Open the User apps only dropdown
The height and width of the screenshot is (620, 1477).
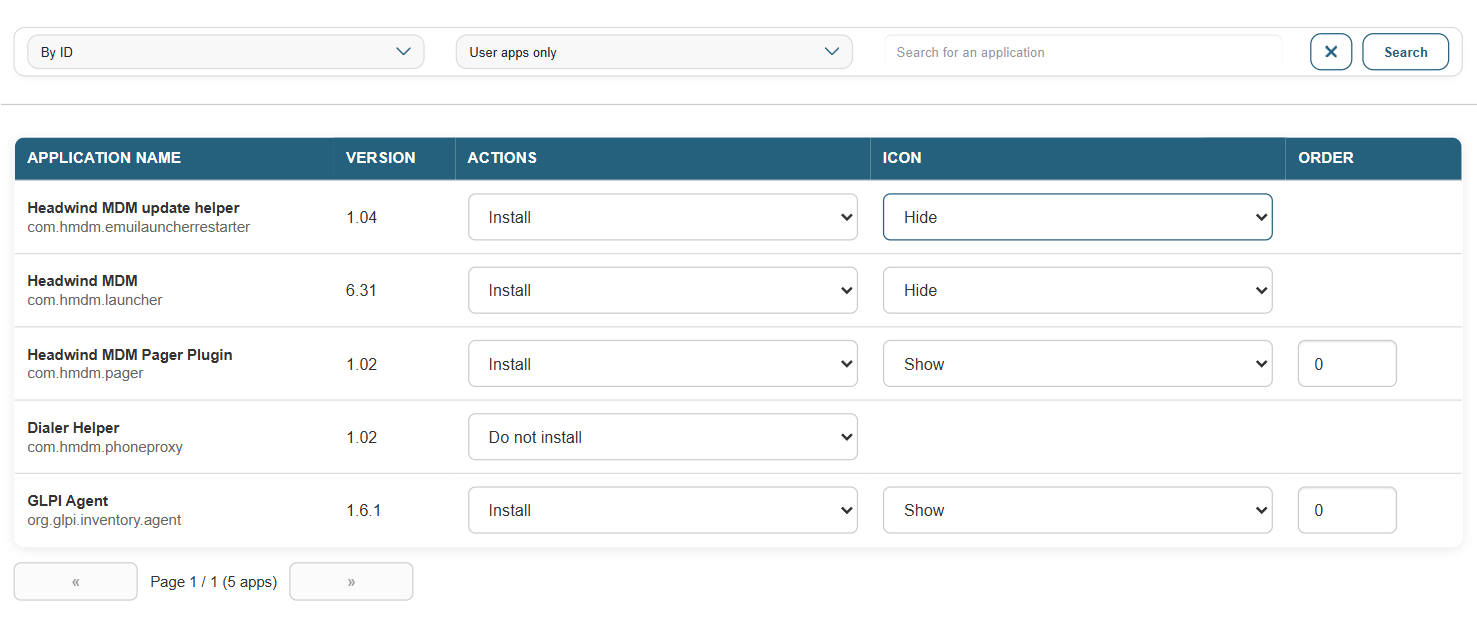654,52
